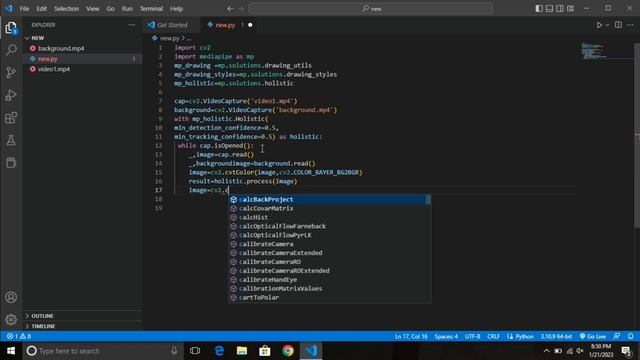Change indentation via Spaces: 4
Image resolution: width=640 pixels, height=360 pixels.
click(x=446, y=336)
